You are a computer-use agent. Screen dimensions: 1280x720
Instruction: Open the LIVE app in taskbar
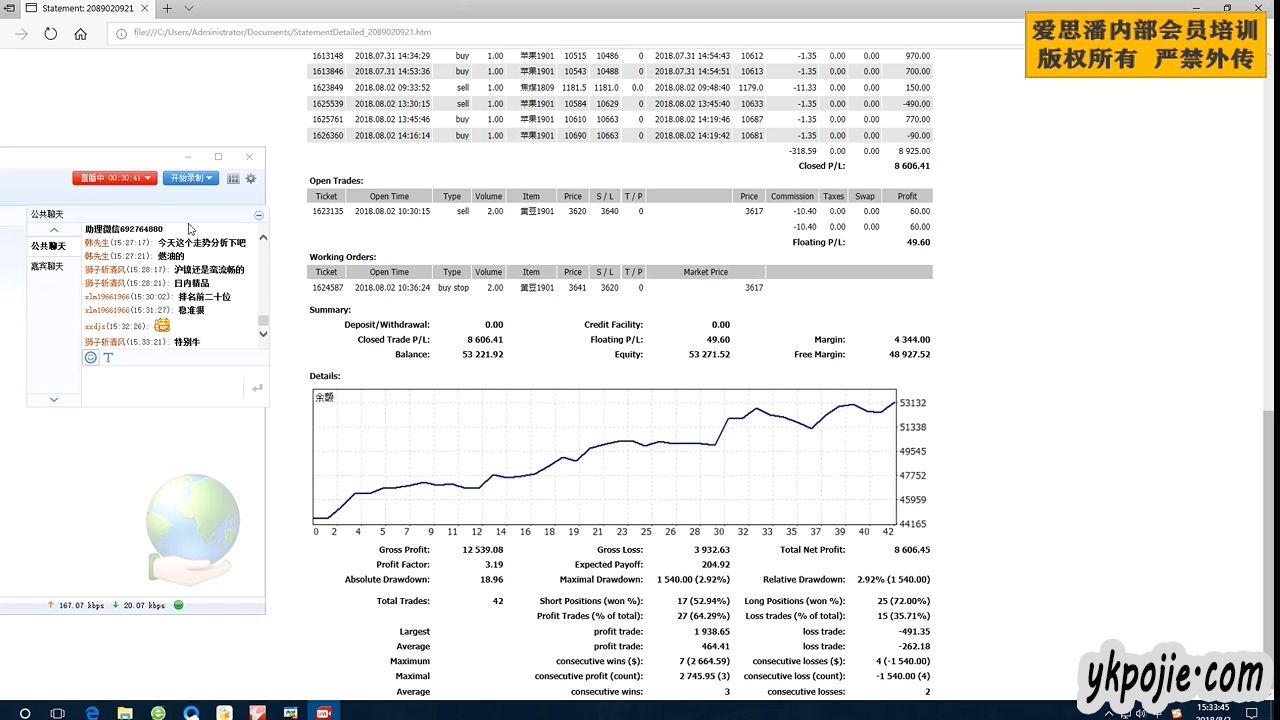tap(324, 713)
